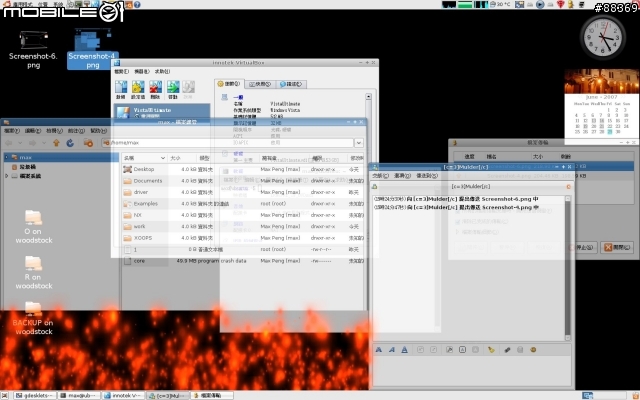Switch to the '[c=3]Mul...' taskbar button

click(x=168, y=396)
